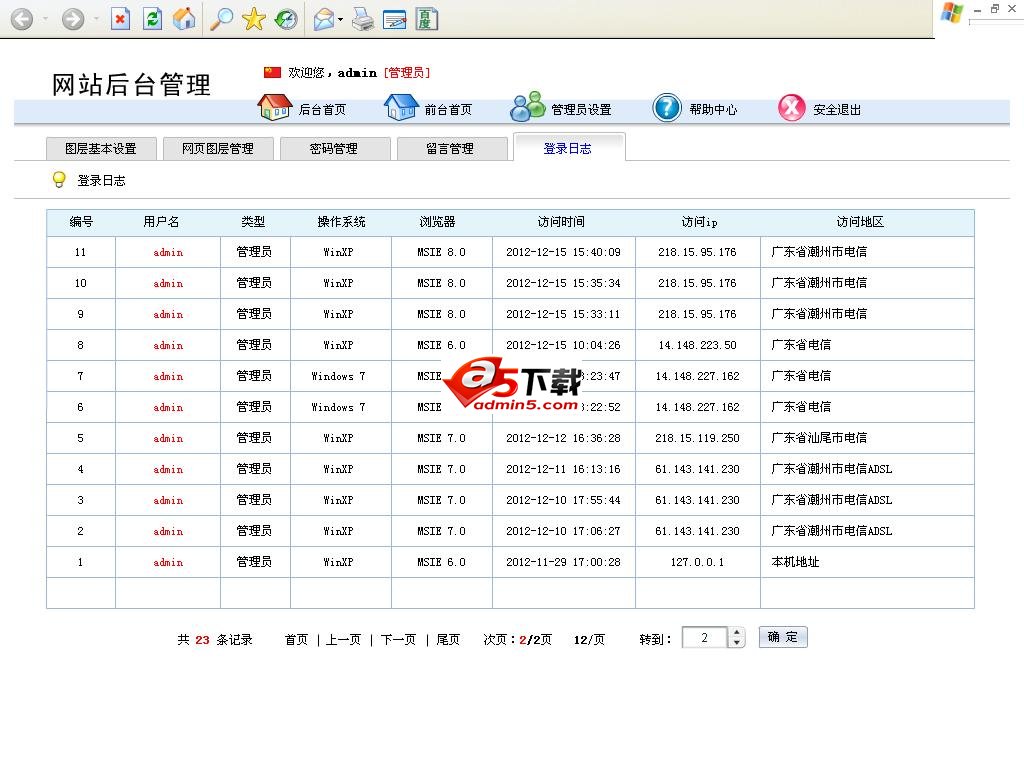The image size is (1024, 768).
Task: Click the 后台首页 red house icon
Action: coord(275,107)
